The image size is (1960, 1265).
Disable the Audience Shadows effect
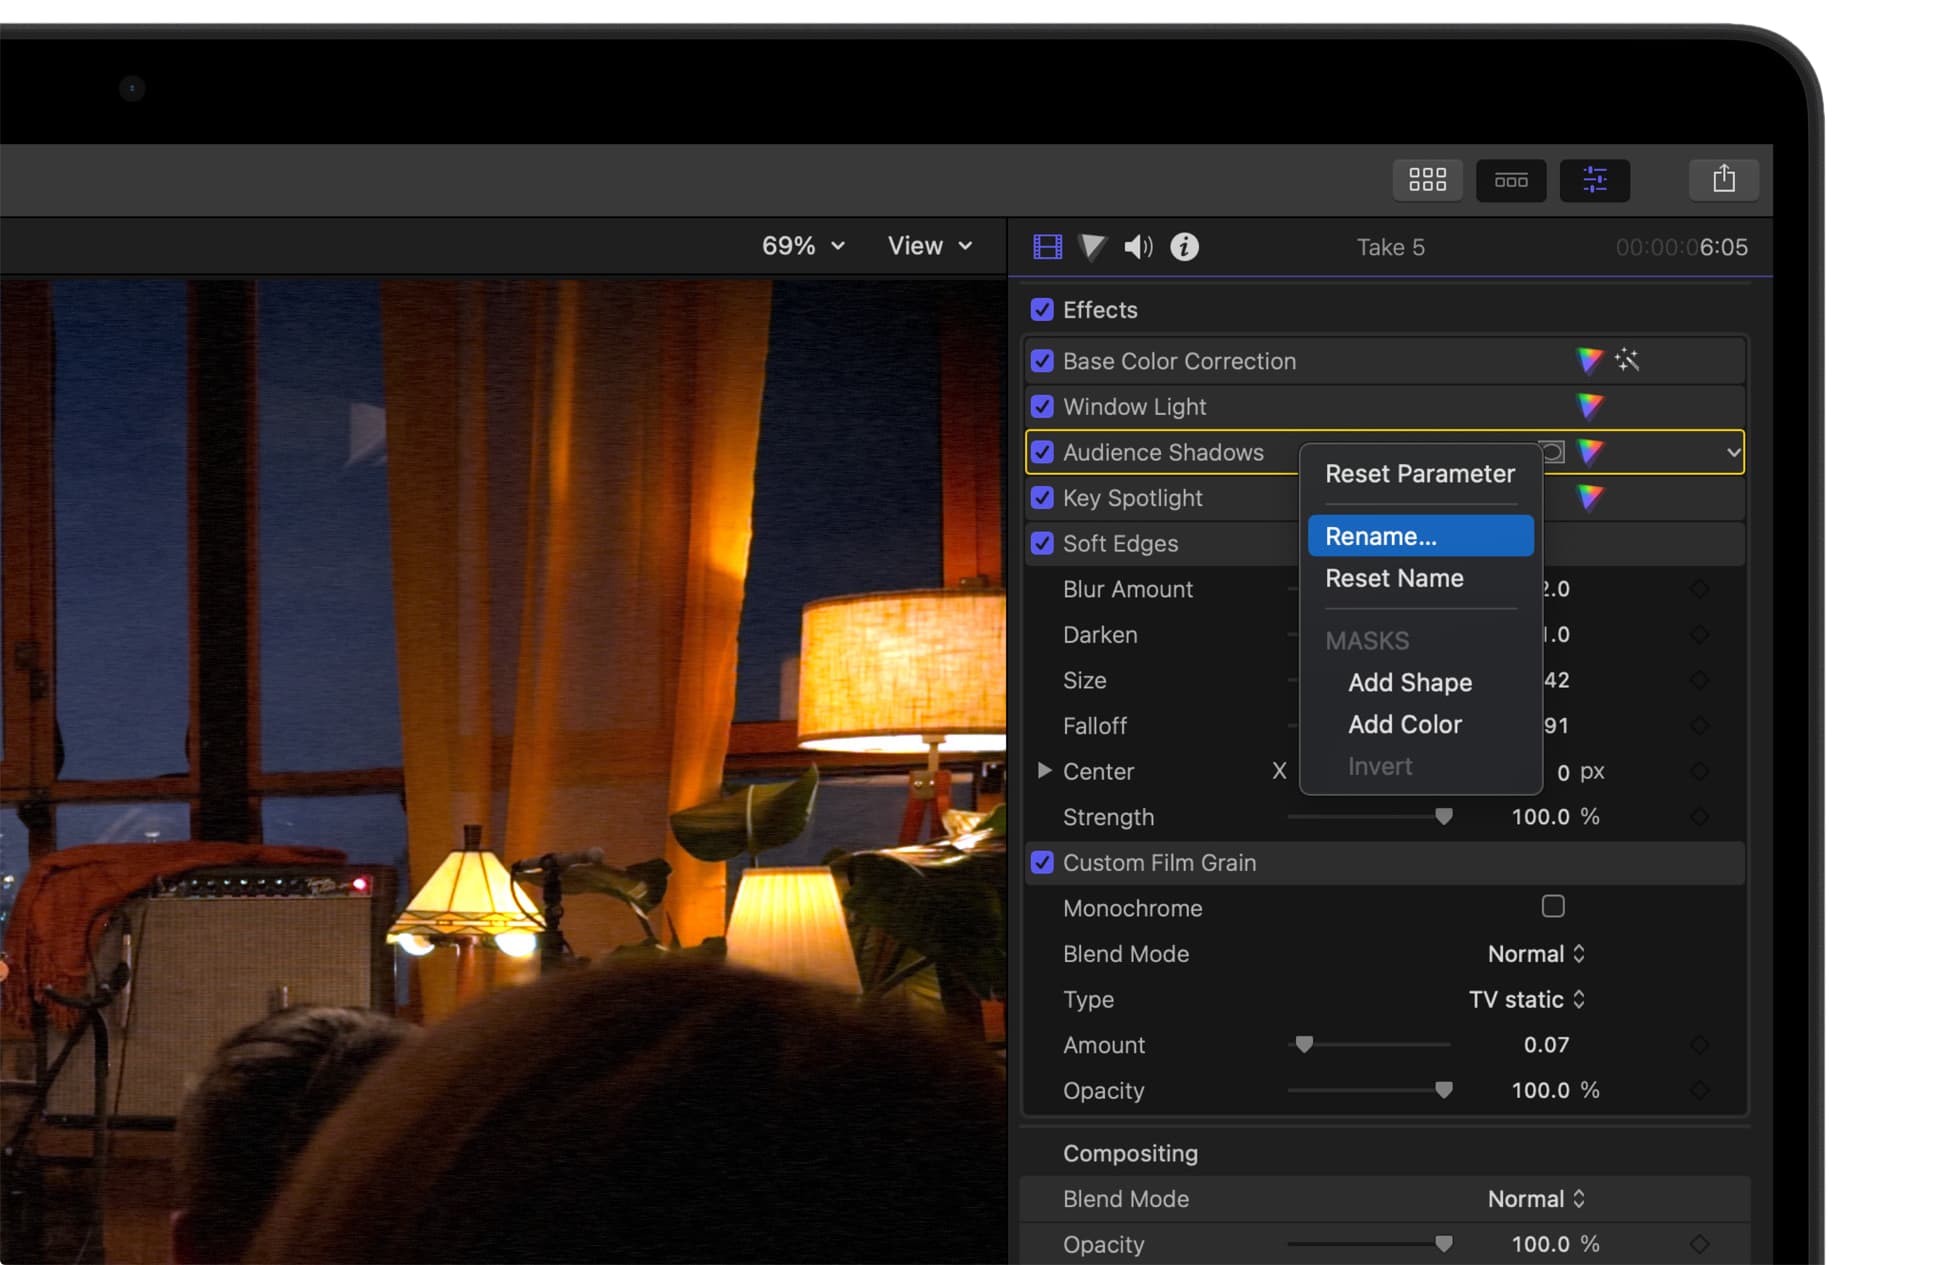[x=1042, y=452]
